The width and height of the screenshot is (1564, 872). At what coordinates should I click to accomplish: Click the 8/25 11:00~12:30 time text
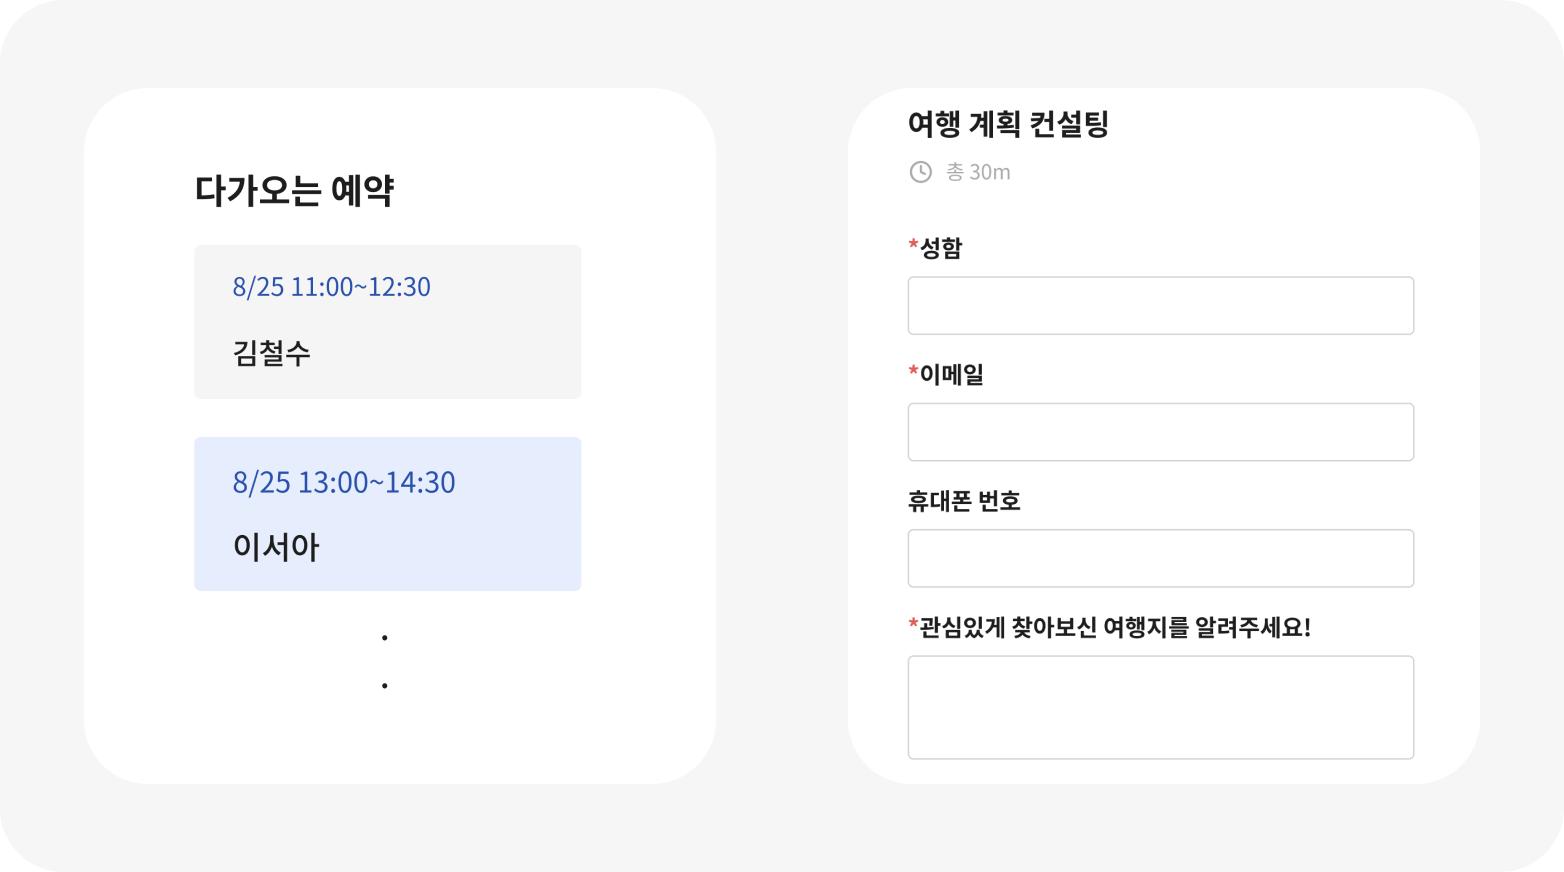331,287
